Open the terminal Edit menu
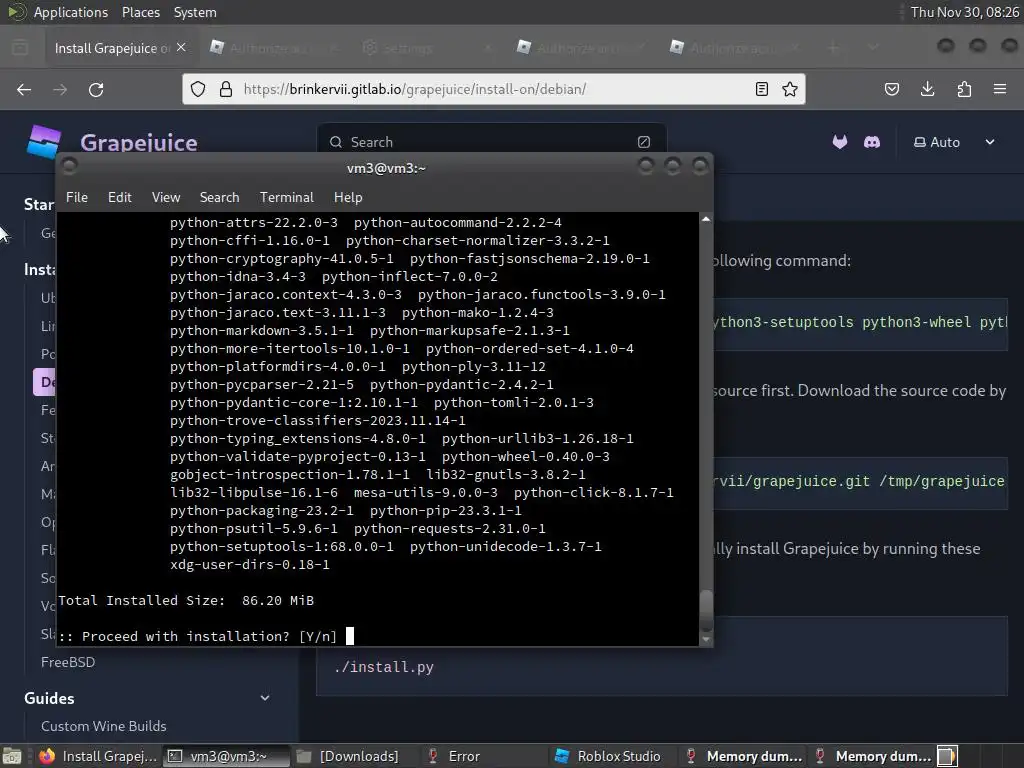Screen dimensions: 1024x768 point(120,197)
